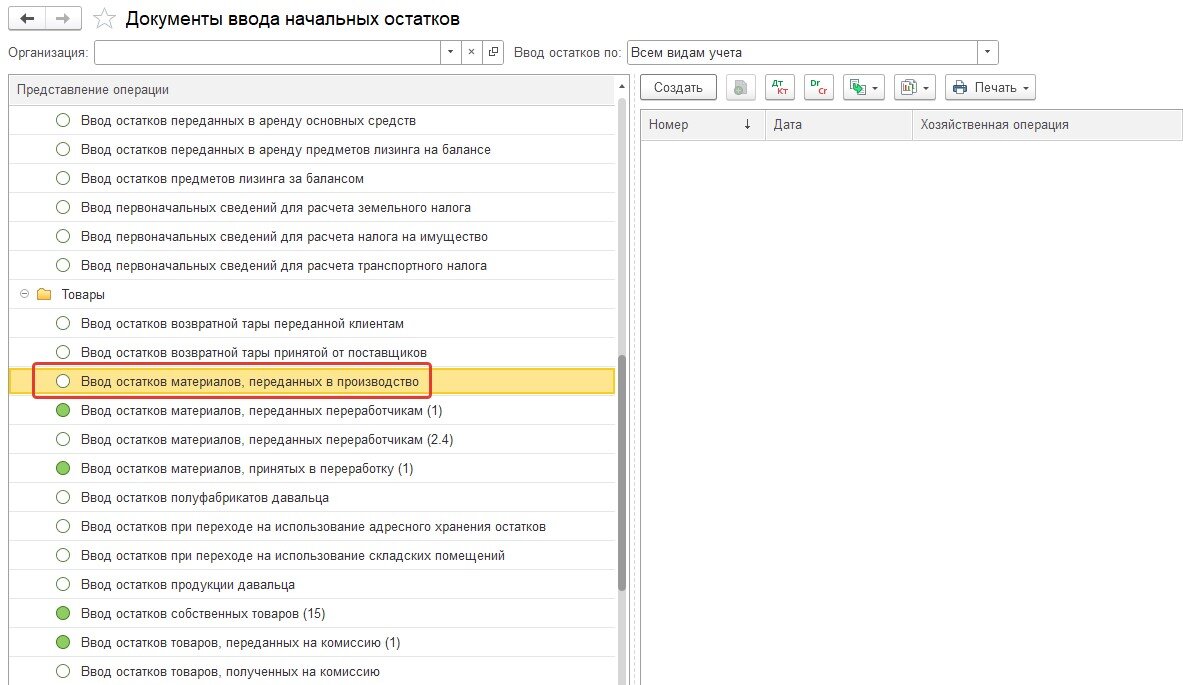Select товаров, полученных на комиссию row
The width and height of the screenshot is (1183, 685).
[312, 671]
